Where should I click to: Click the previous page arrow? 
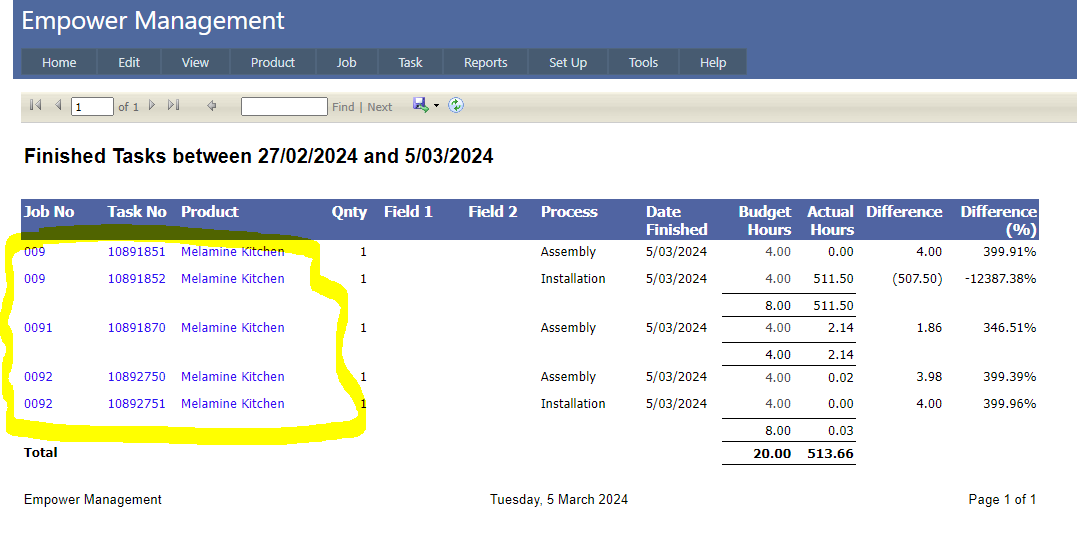tap(58, 105)
